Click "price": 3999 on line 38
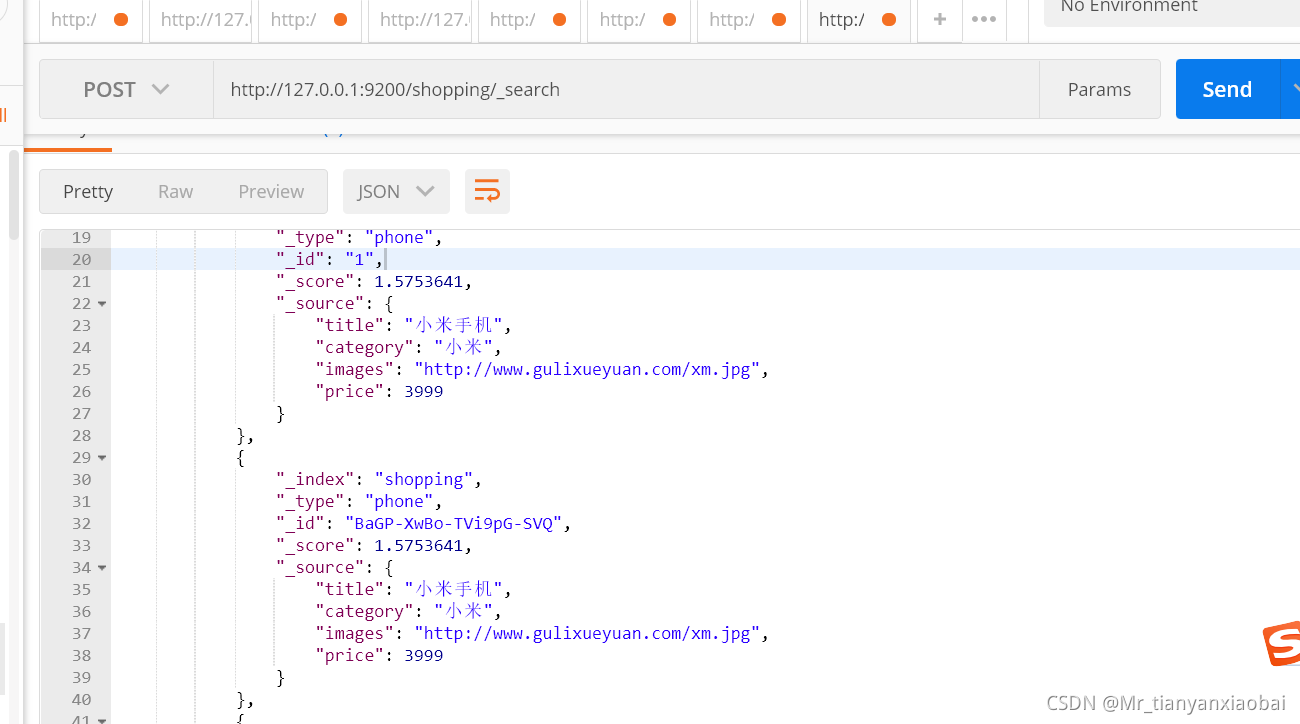This screenshot has height=724, width=1300. 379,655
